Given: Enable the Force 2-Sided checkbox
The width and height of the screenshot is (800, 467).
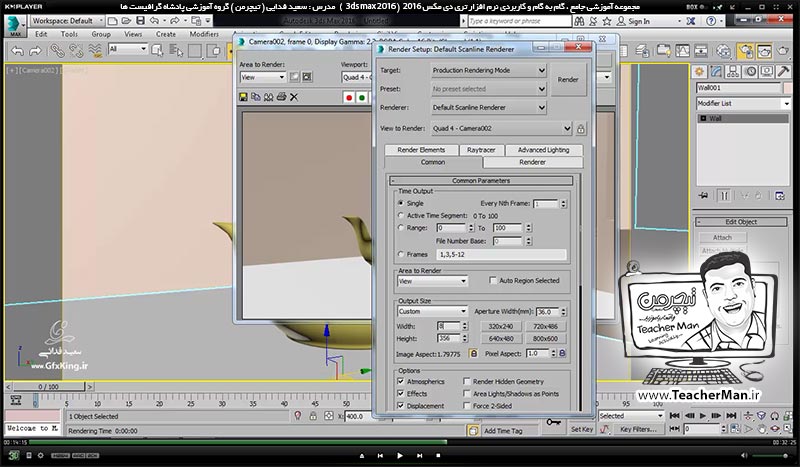Looking at the screenshot, I should [466, 406].
